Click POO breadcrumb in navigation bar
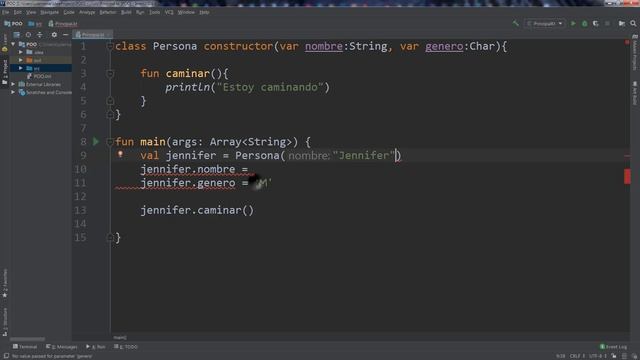 coord(13,24)
